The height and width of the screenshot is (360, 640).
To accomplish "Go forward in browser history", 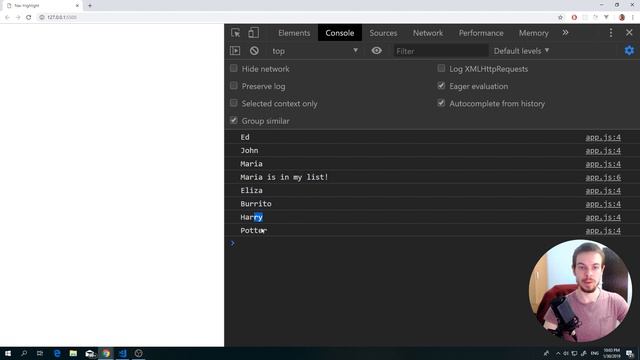I will (18, 17).
